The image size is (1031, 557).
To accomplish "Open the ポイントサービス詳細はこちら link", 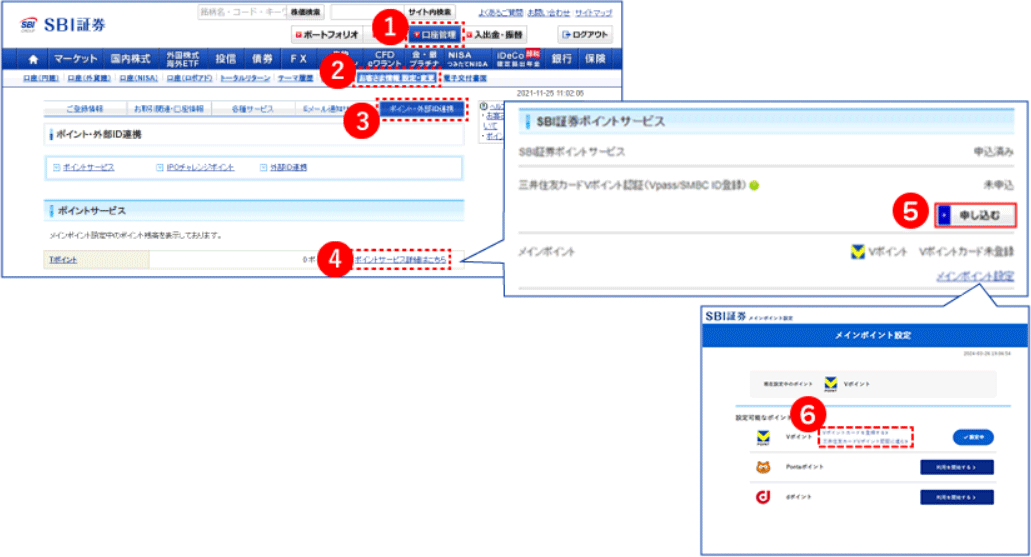I will point(400,260).
